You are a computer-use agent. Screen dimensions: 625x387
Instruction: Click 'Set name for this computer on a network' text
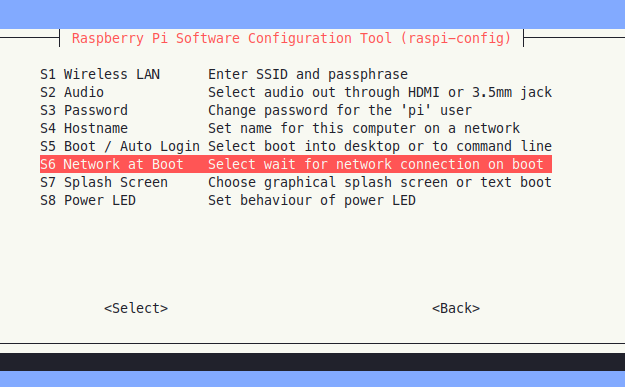pyautogui.click(x=364, y=128)
